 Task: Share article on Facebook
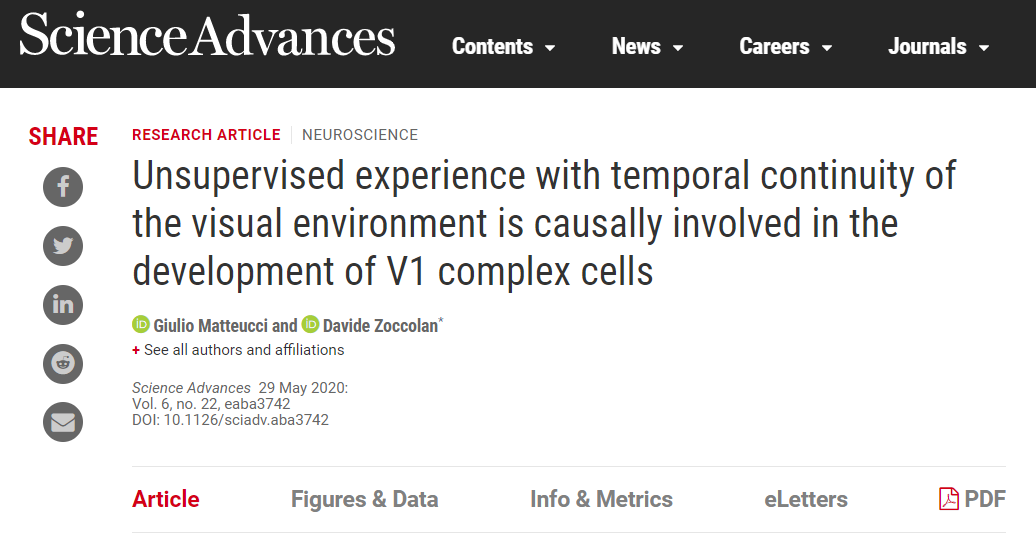pyautogui.click(x=63, y=187)
